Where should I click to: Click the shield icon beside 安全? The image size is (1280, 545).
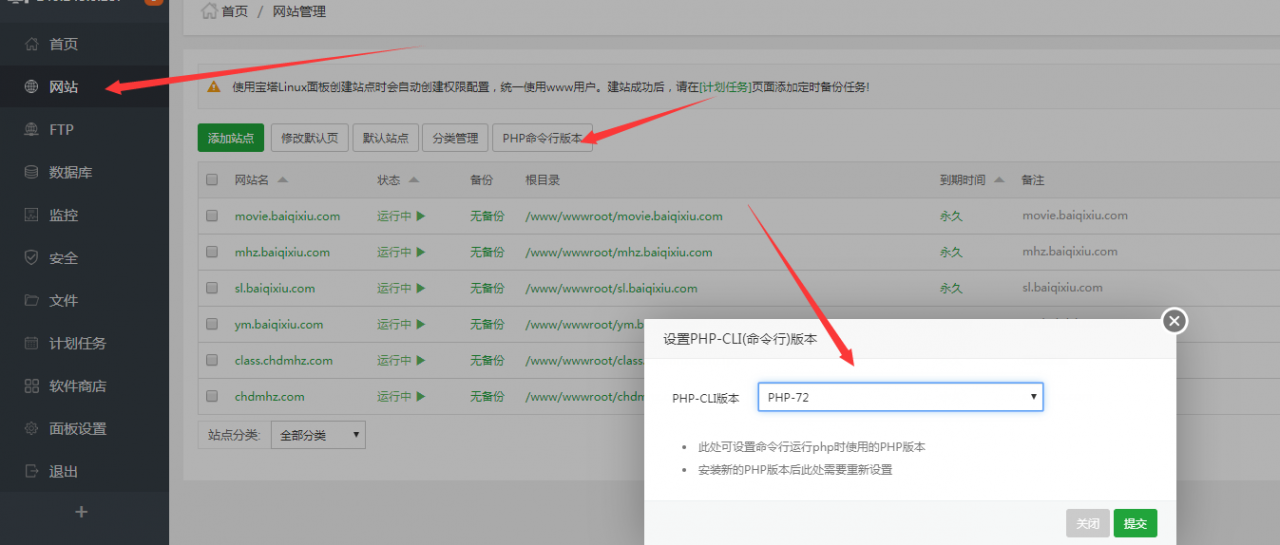[31, 258]
